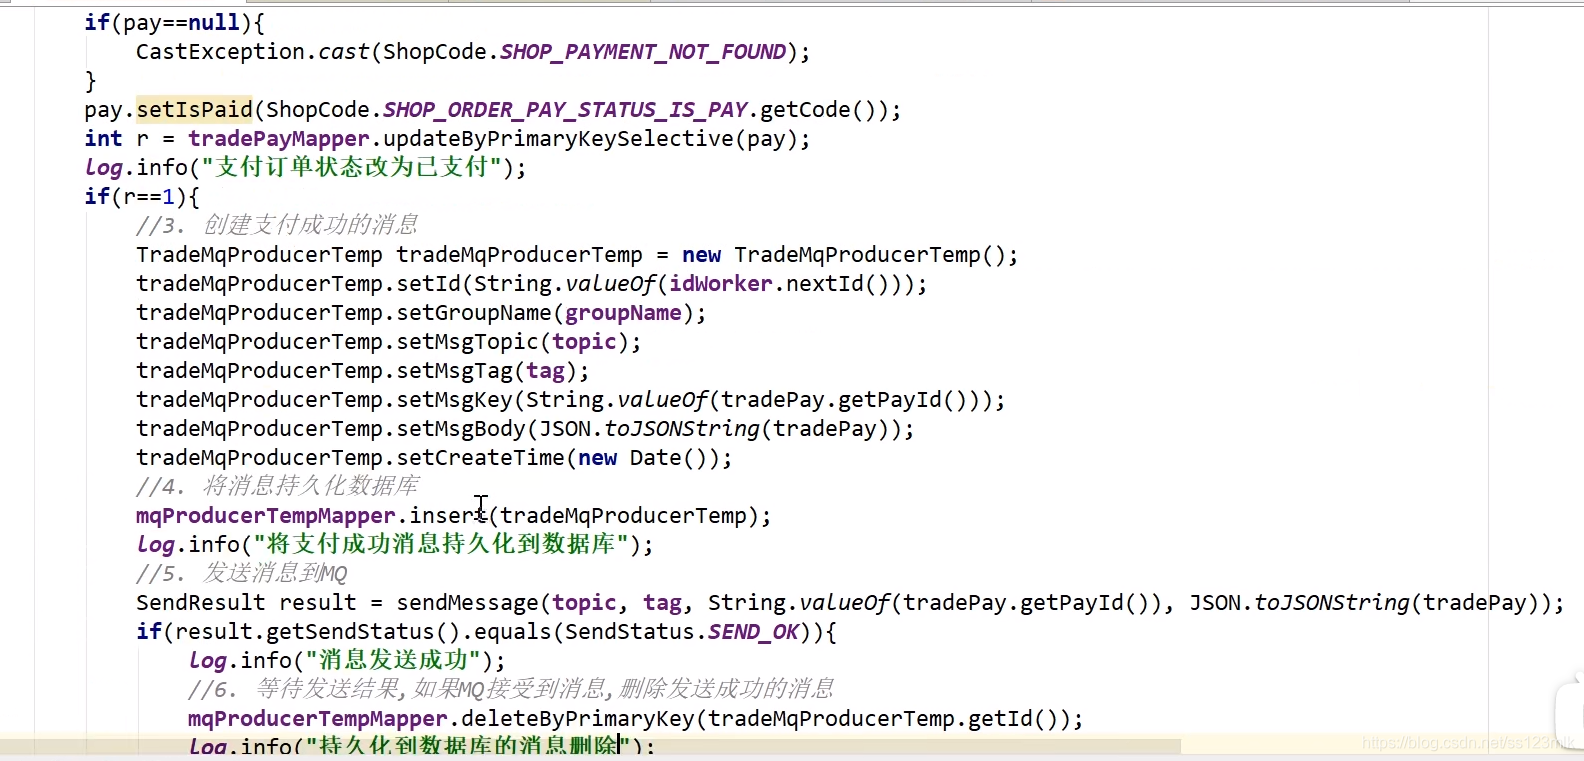The width and height of the screenshot is (1584, 761).
Task: Click the SHOP_ORDER_PAY_STATUS_IS_PAY constant
Action: coord(565,110)
